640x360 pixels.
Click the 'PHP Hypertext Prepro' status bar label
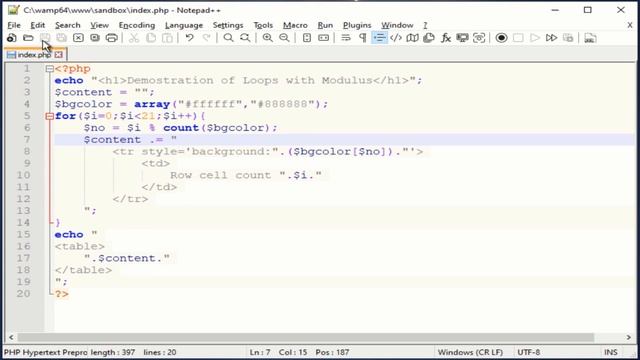tap(45, 352)
